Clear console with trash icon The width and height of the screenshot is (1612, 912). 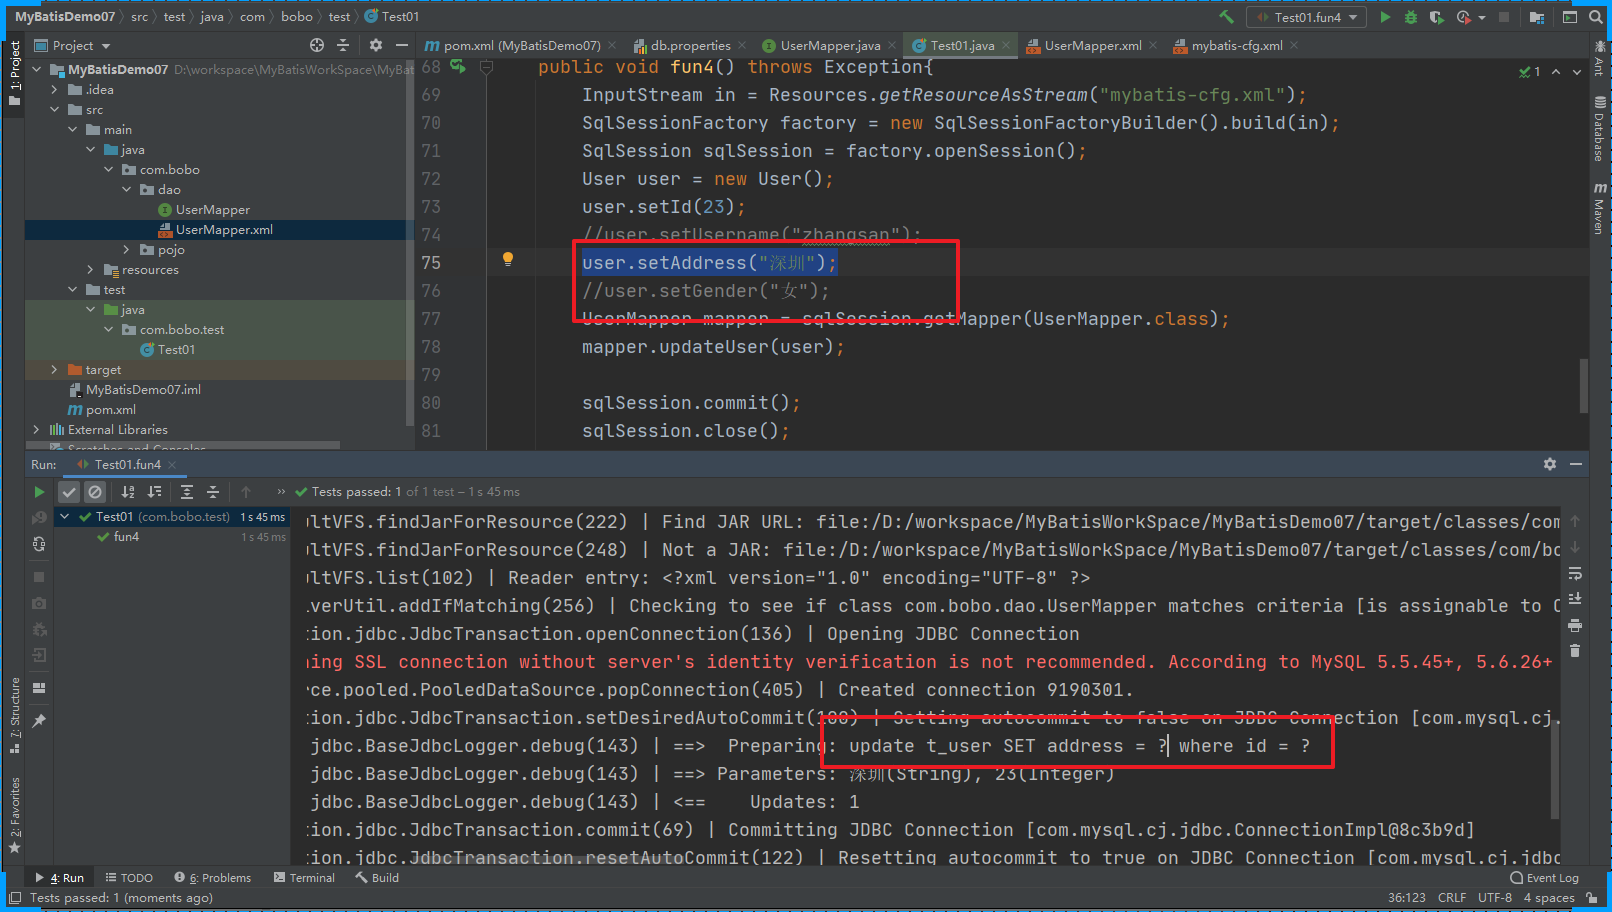[x=1575, y=651]
